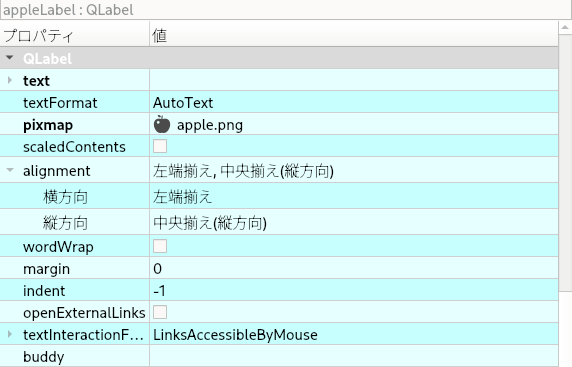Click the scrollbar up arrow
Viewport: 572px width, 367px height.
(x=565, y=27)
